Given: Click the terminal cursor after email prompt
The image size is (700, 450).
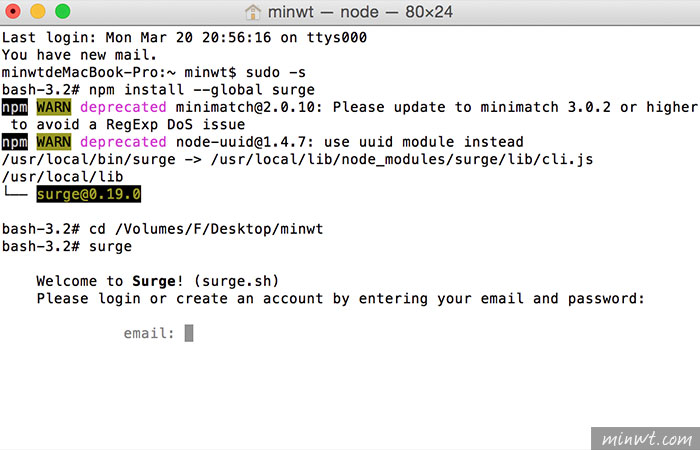Looking at the screenshot, I should pos(189,333).
